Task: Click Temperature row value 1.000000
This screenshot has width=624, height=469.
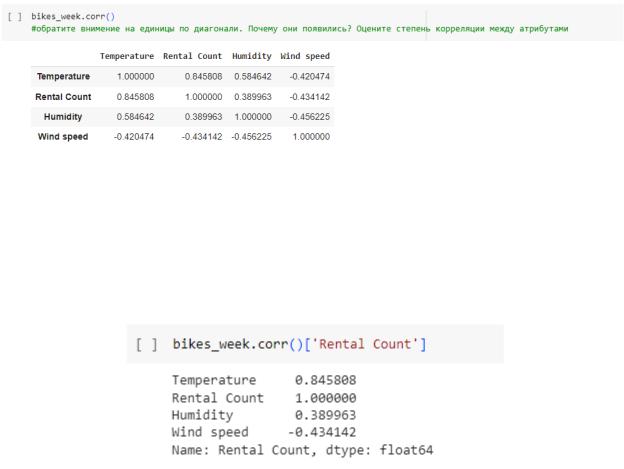Action: tap(135, 76)
